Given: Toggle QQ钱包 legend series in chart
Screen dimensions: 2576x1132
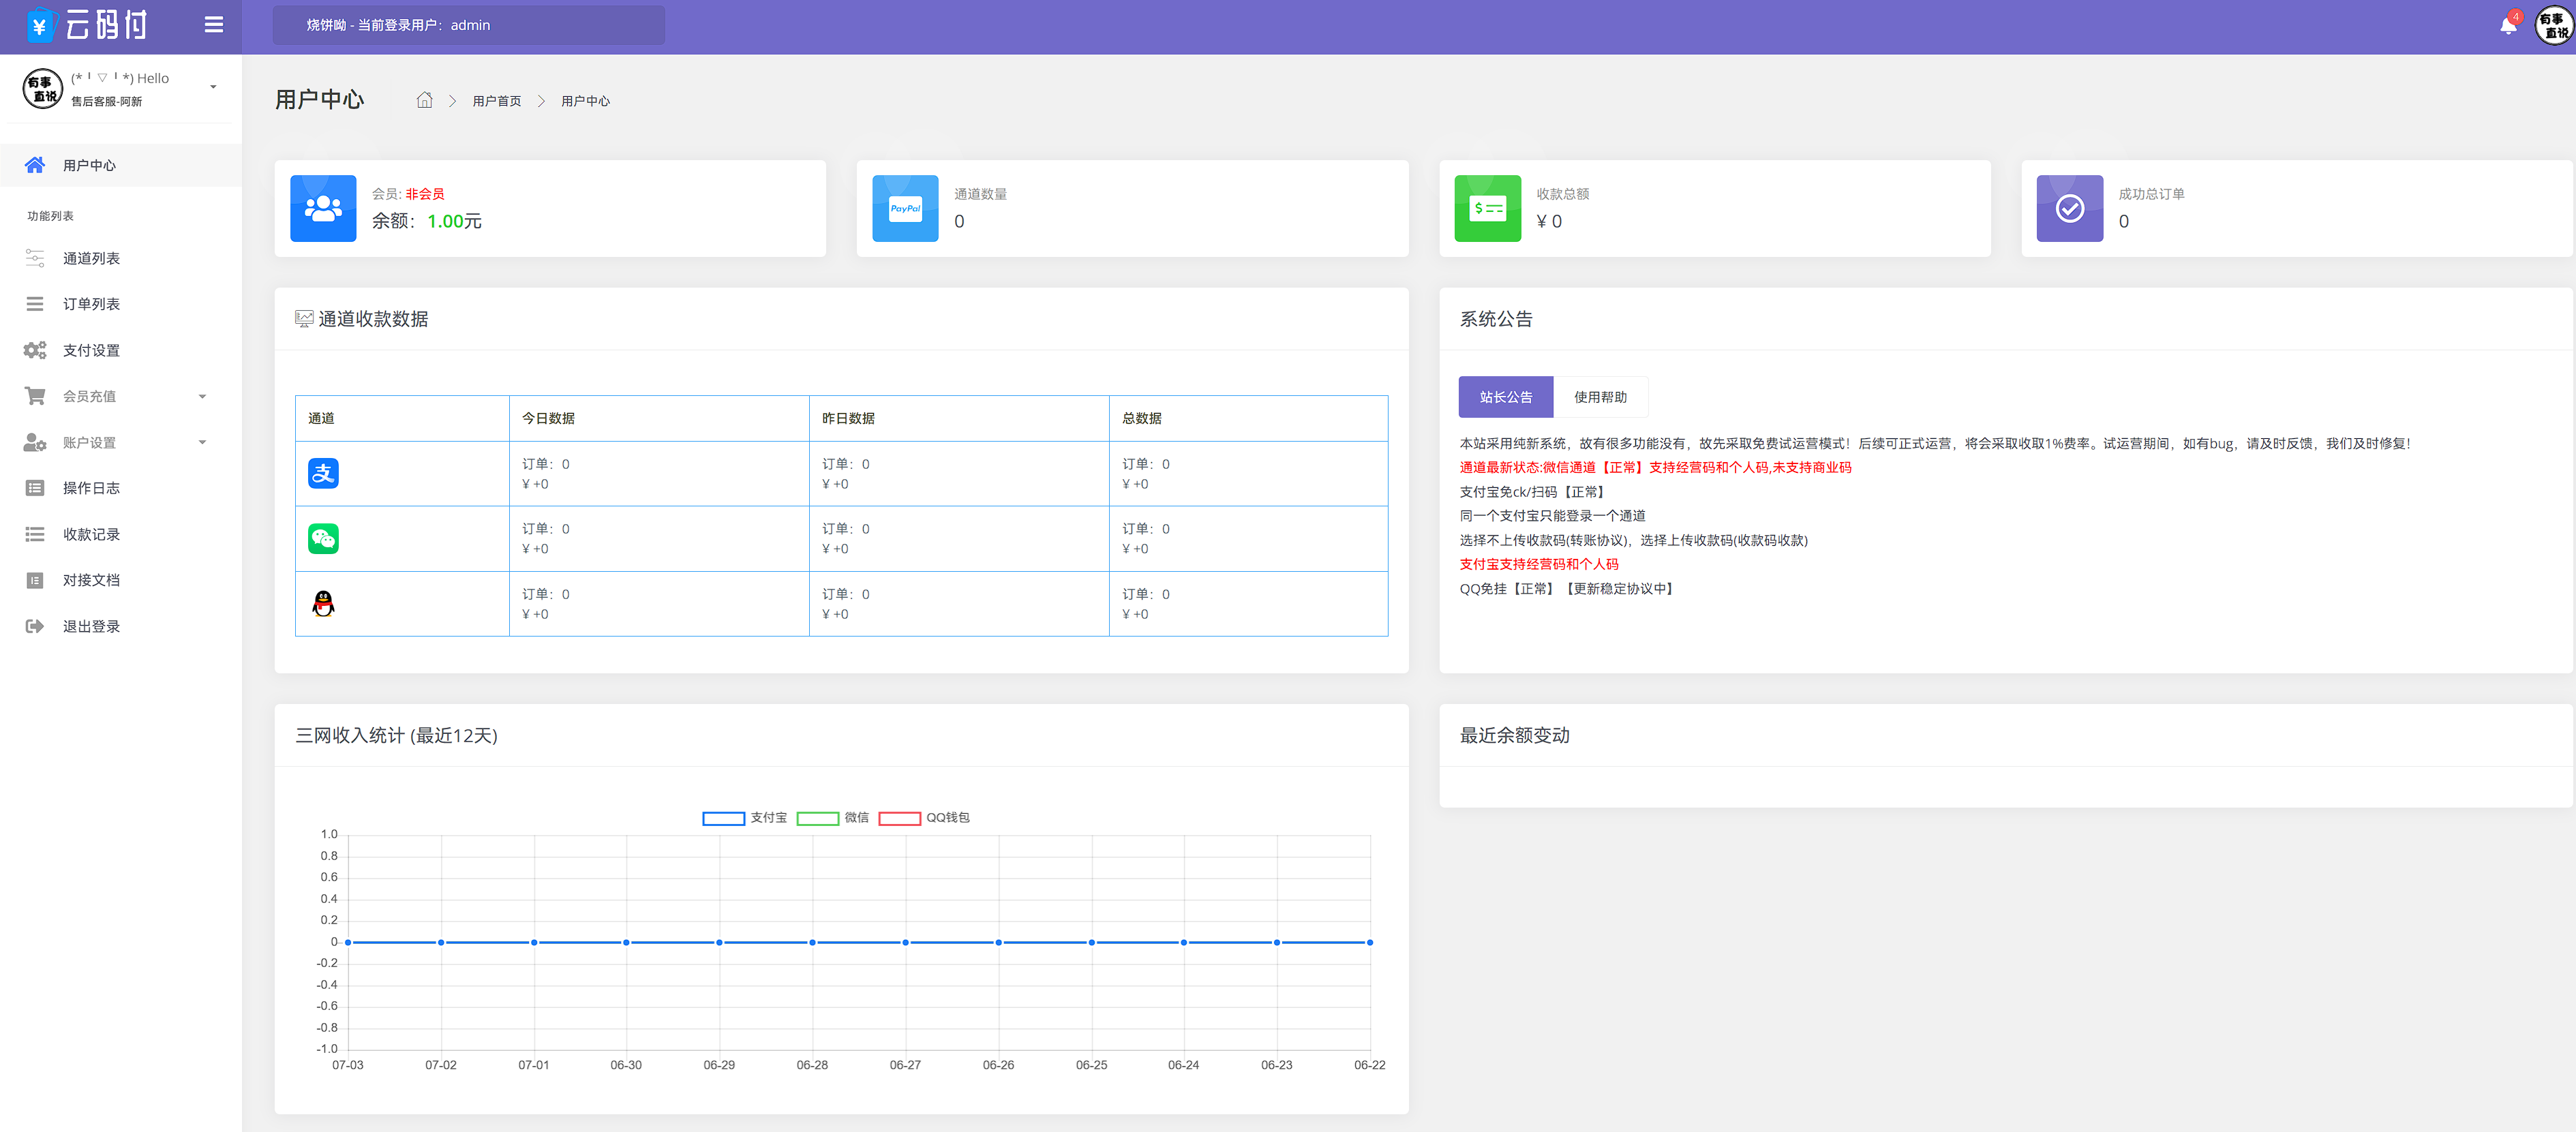Looking at the screenshot, I should point(924,817).
